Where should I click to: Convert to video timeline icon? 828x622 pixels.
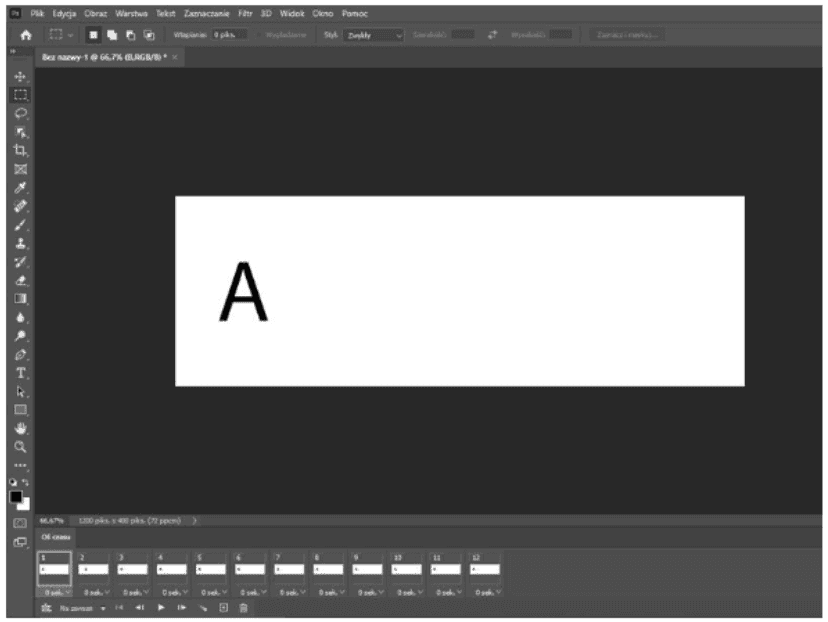[46, 608]
